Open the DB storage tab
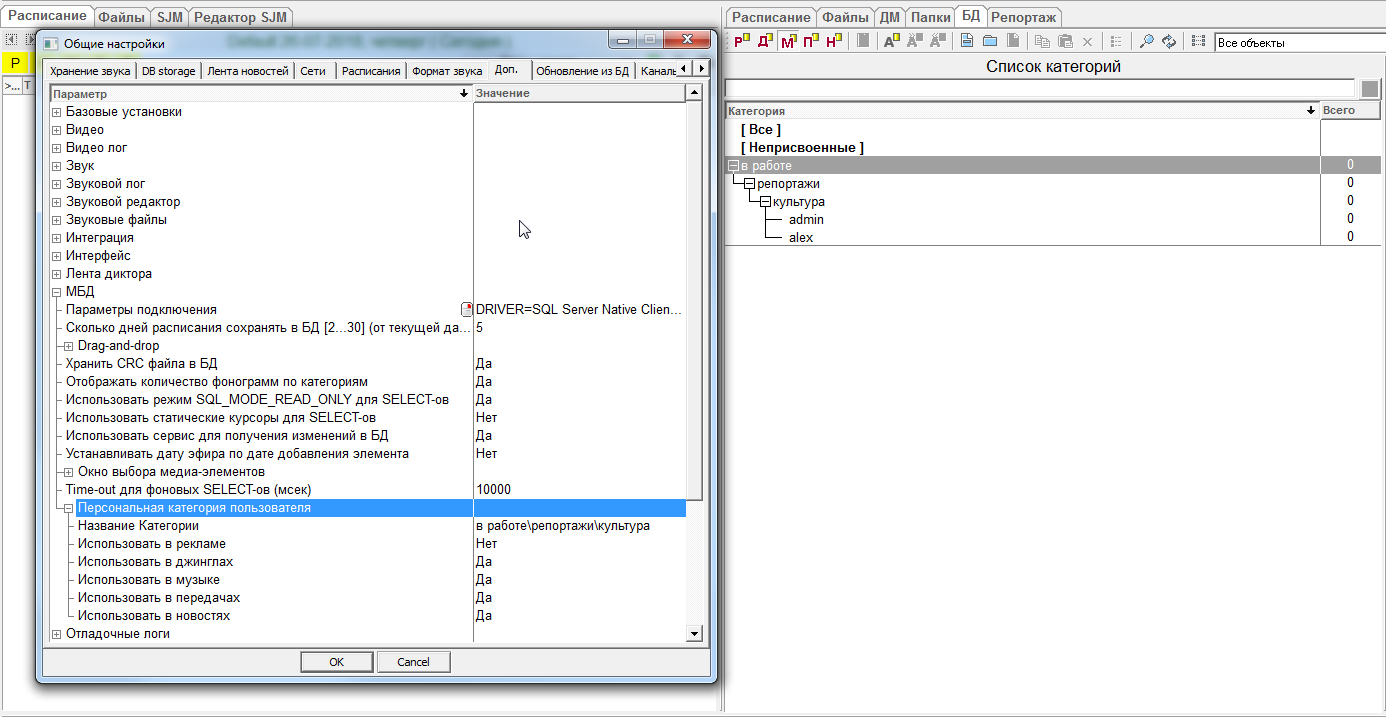1386x717 pixels. [x=168, y=71]
